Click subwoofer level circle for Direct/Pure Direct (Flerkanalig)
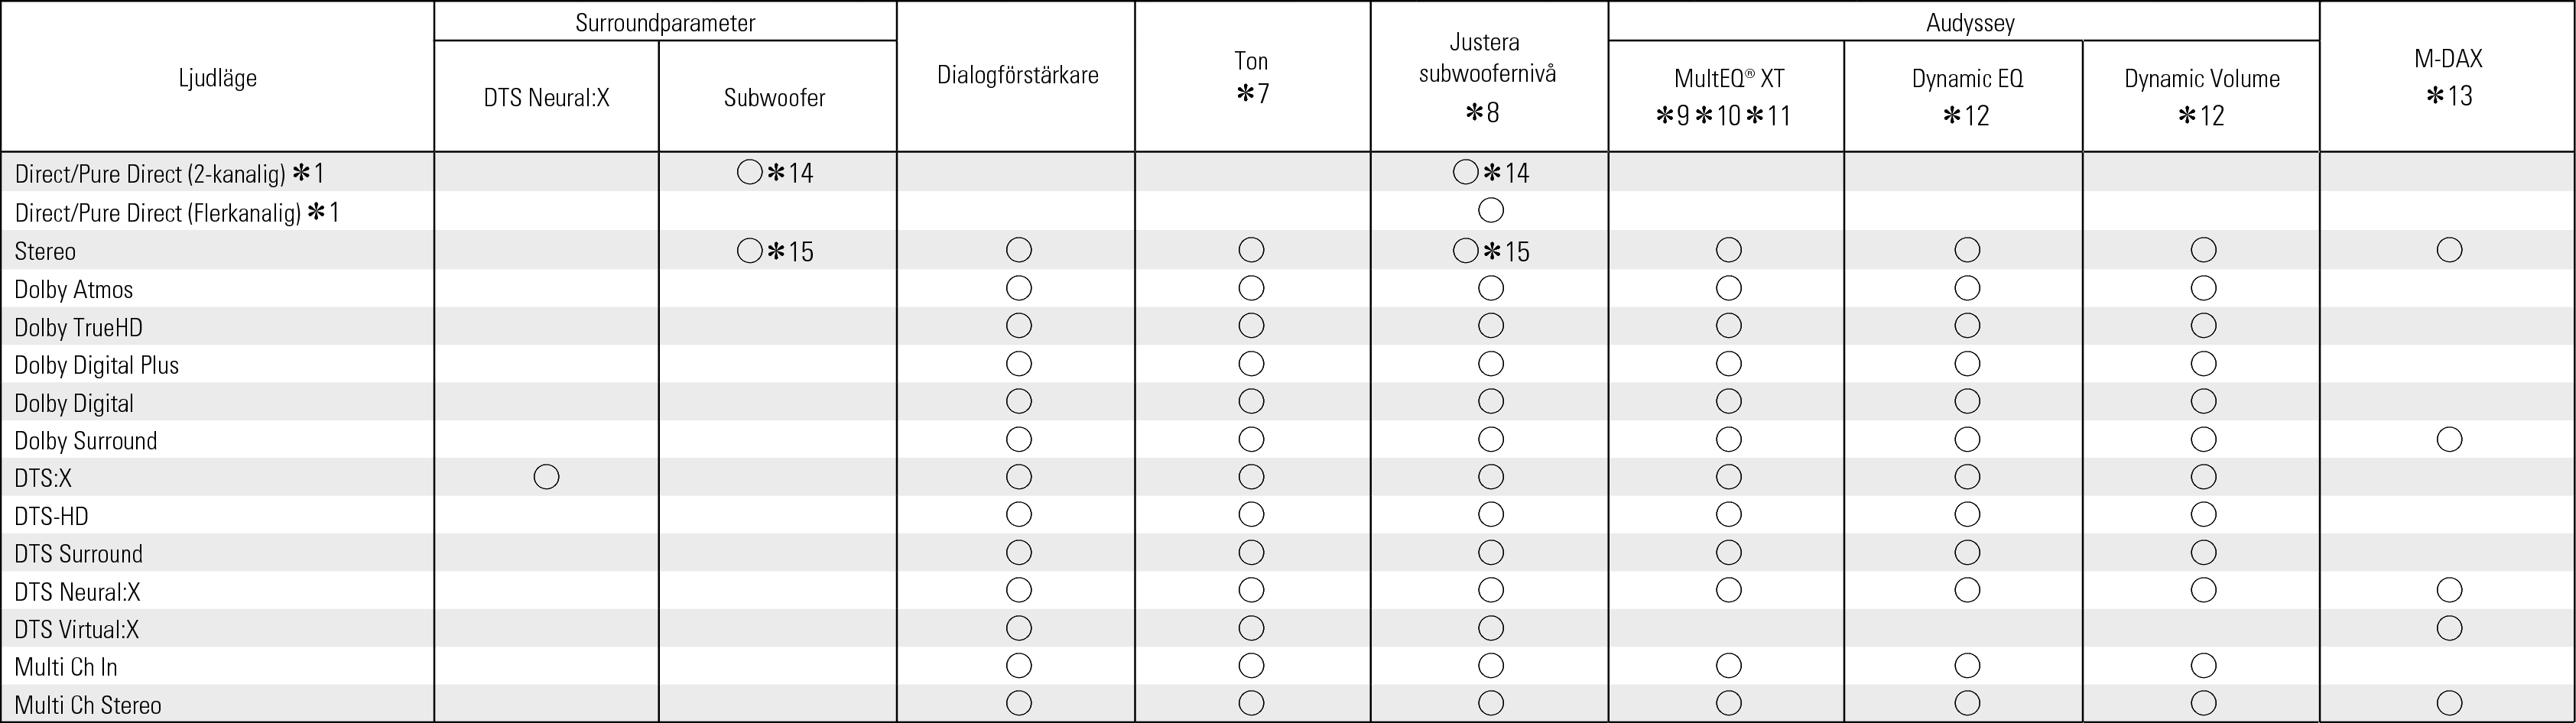 [x=1490, y=210]
